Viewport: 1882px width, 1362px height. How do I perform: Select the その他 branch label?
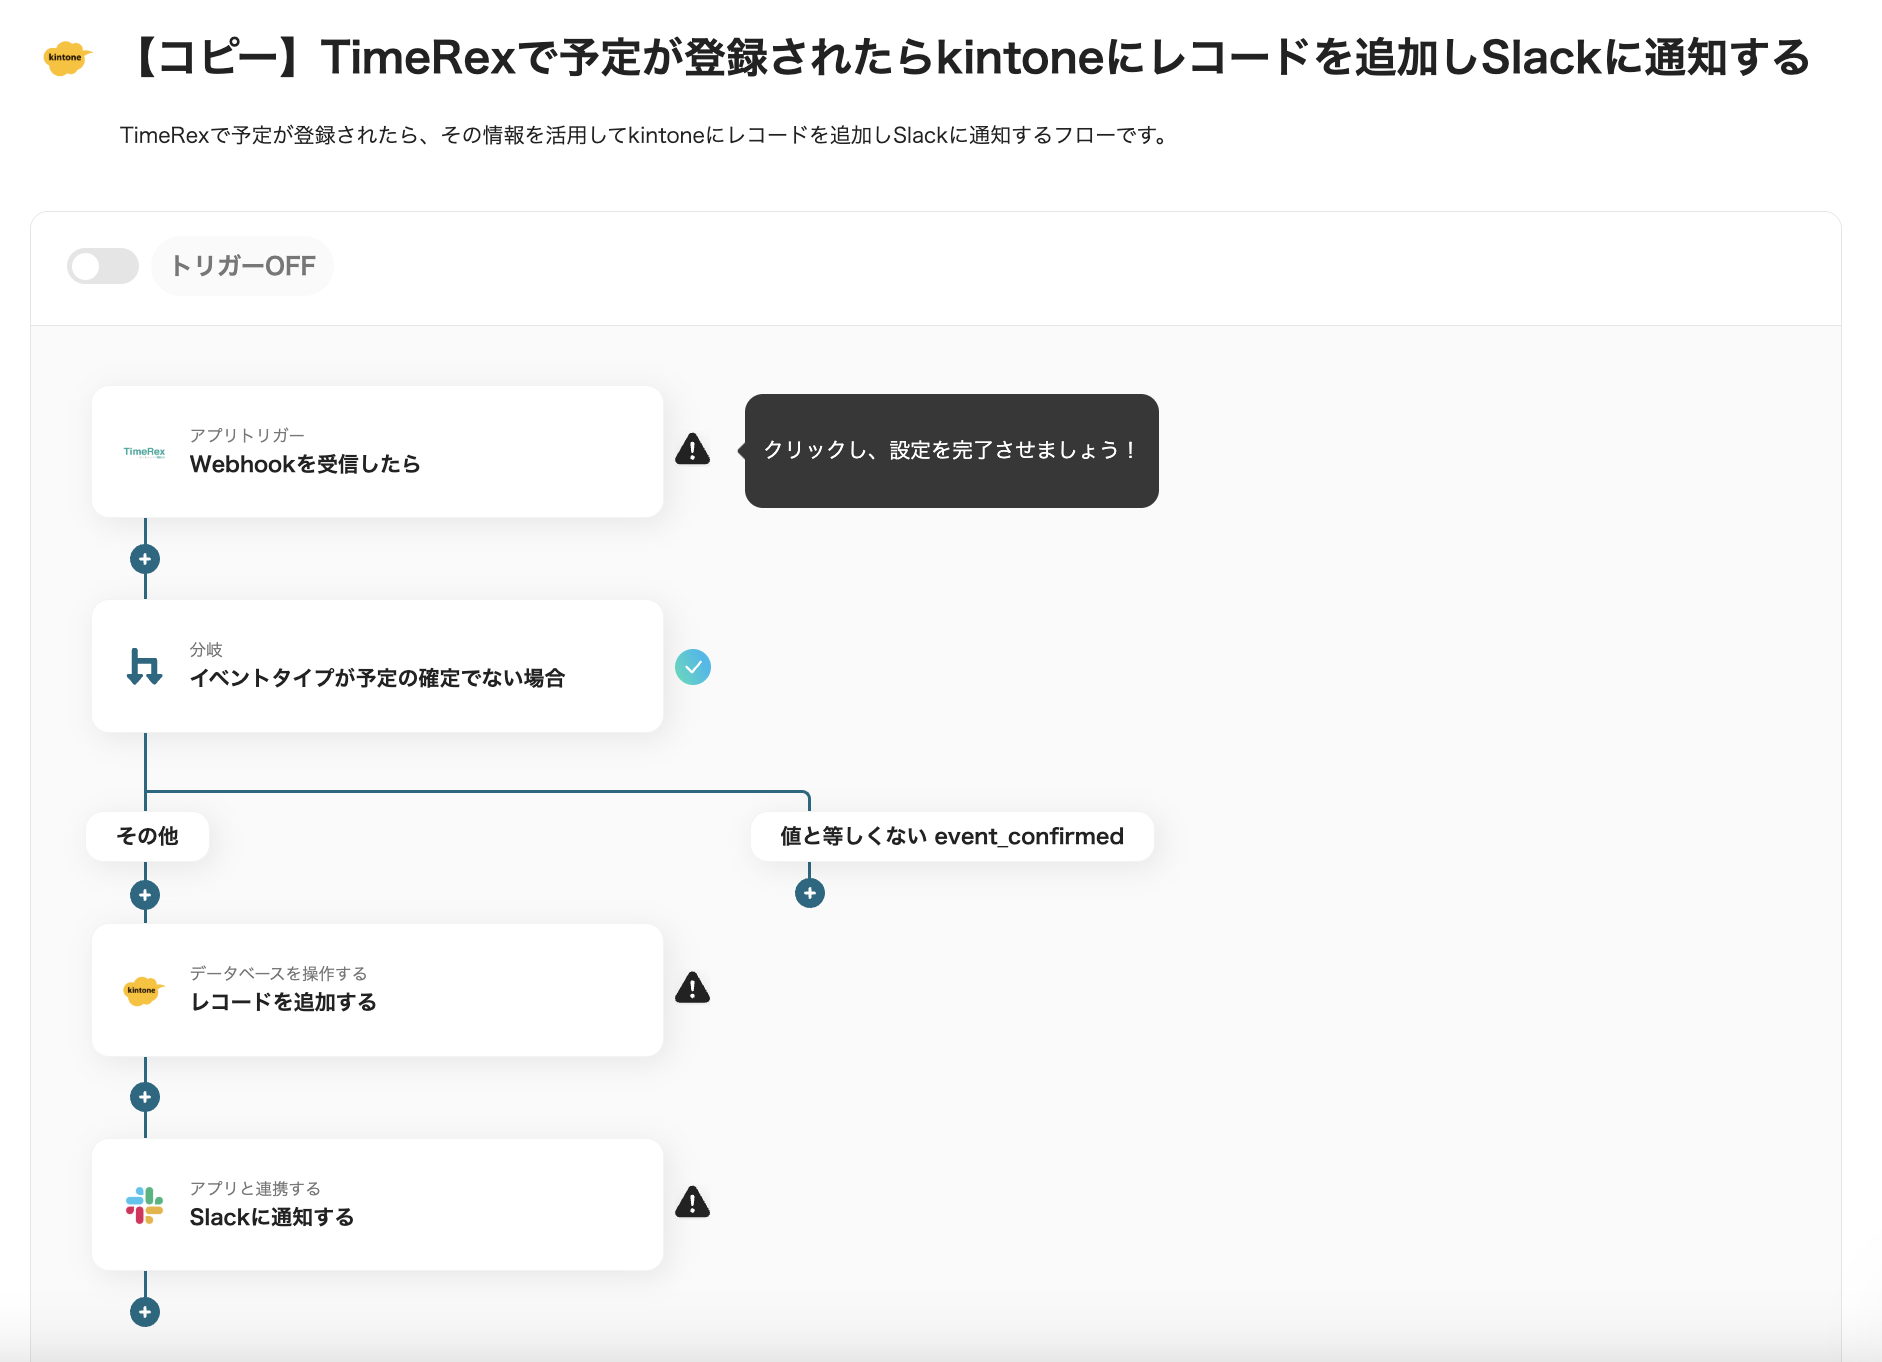click(x=148, y=836)
